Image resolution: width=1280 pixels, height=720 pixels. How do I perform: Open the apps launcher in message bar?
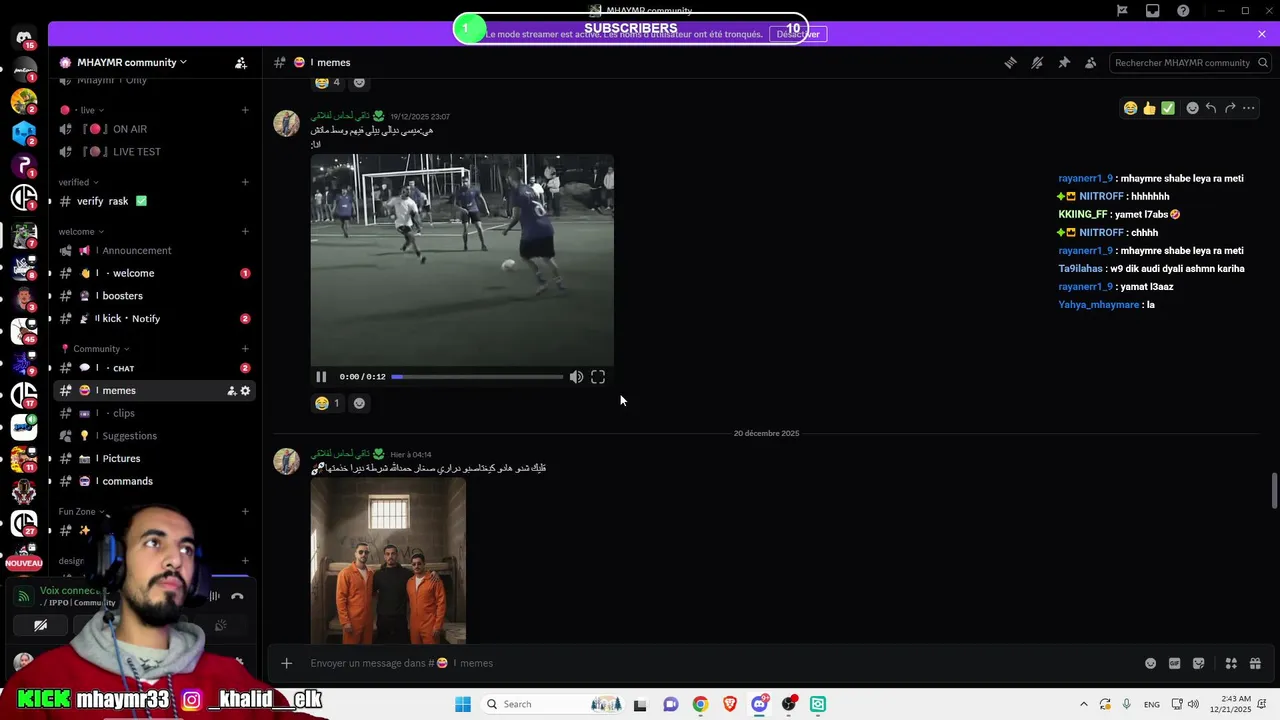point(1231,663)
